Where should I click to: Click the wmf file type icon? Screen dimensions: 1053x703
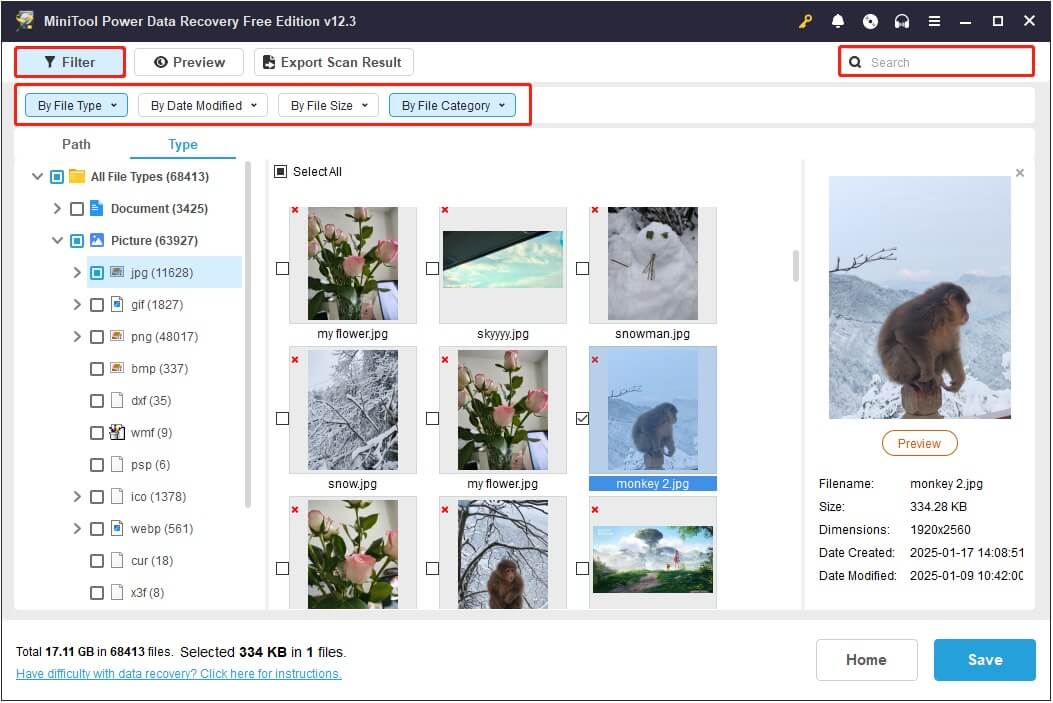pos(117,432)
